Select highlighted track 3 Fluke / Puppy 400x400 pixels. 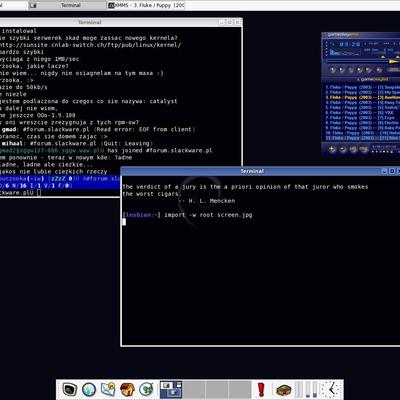[x=362, y=98]
